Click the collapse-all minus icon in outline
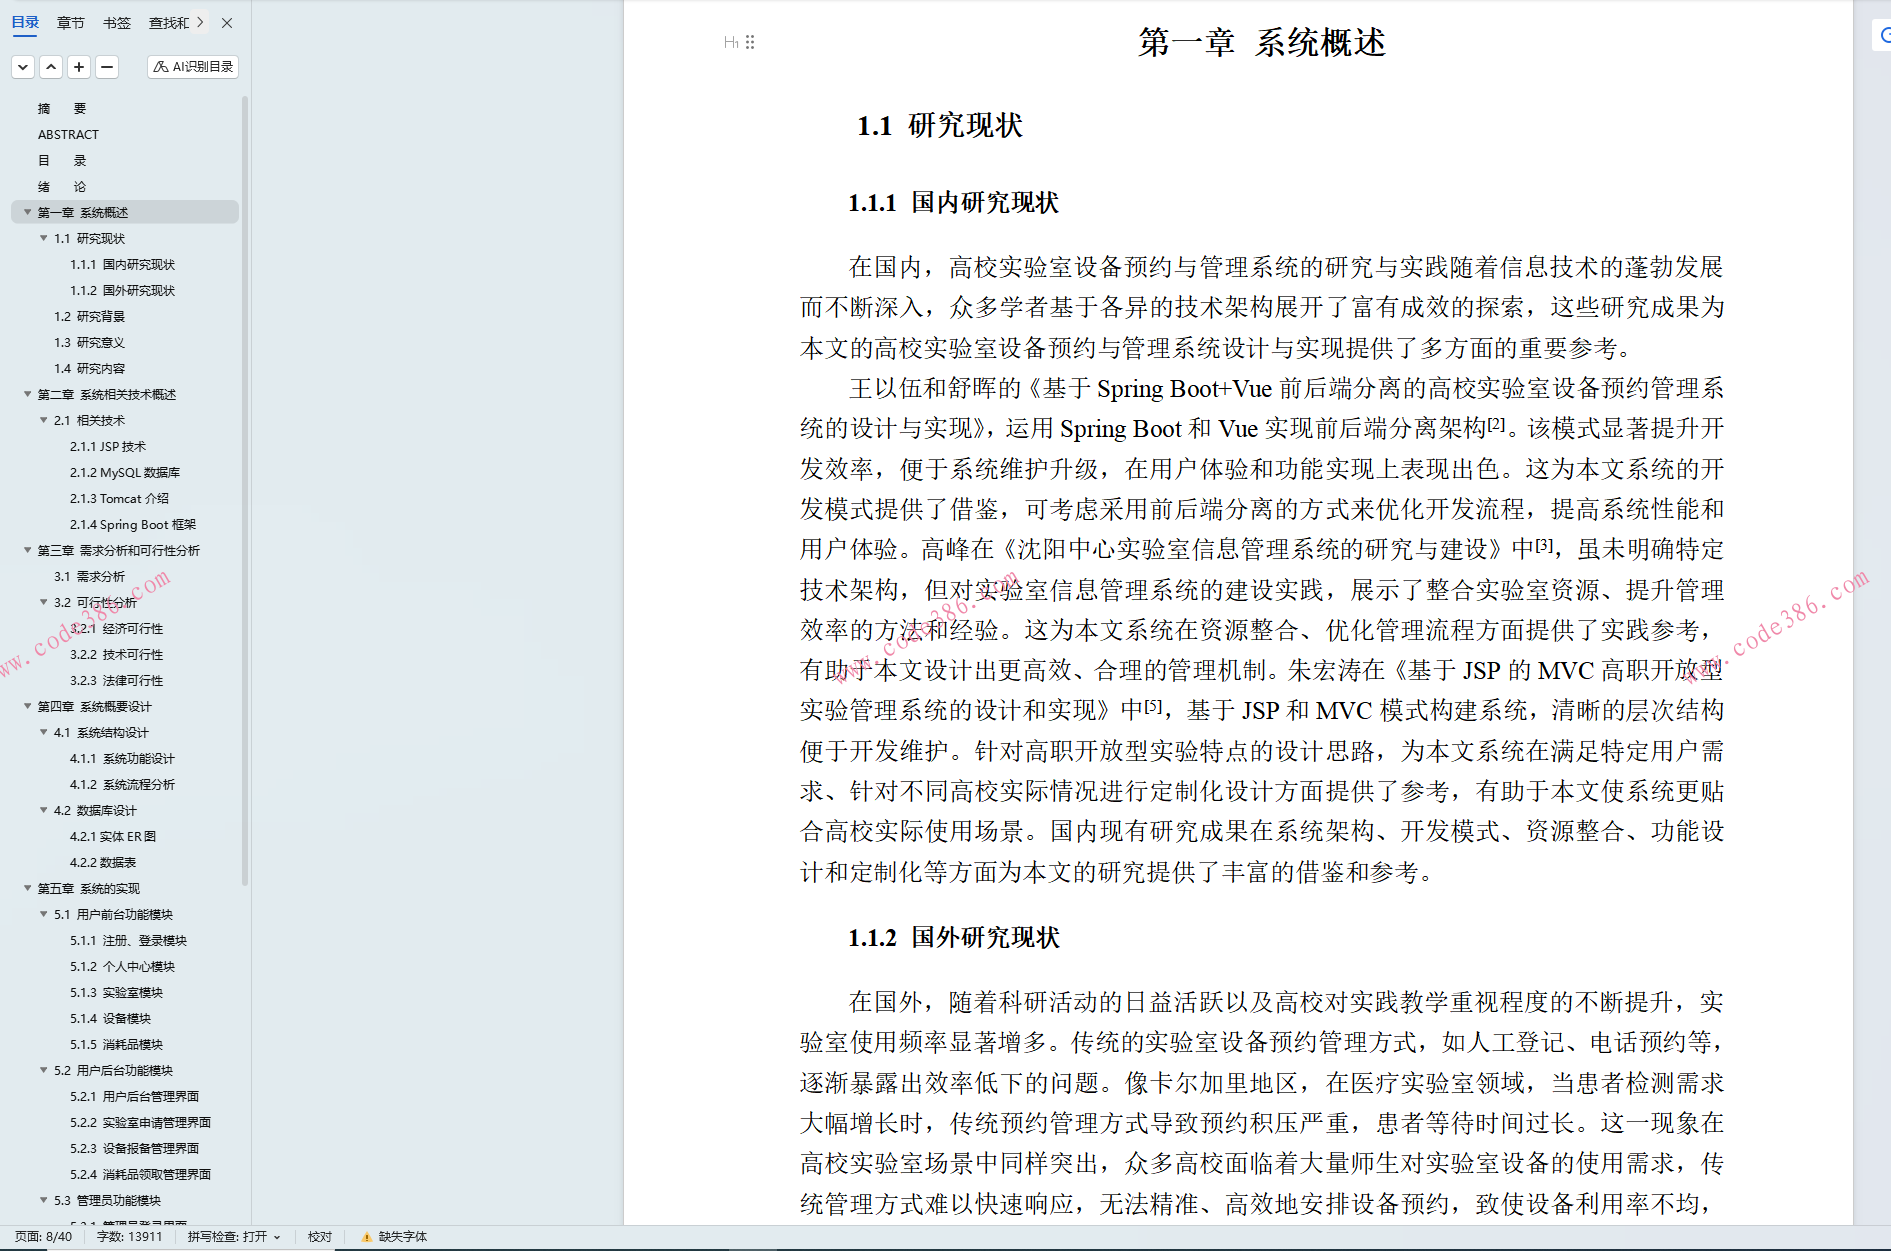Viewport: 1891px width, 1251px height. pos(107,67)
